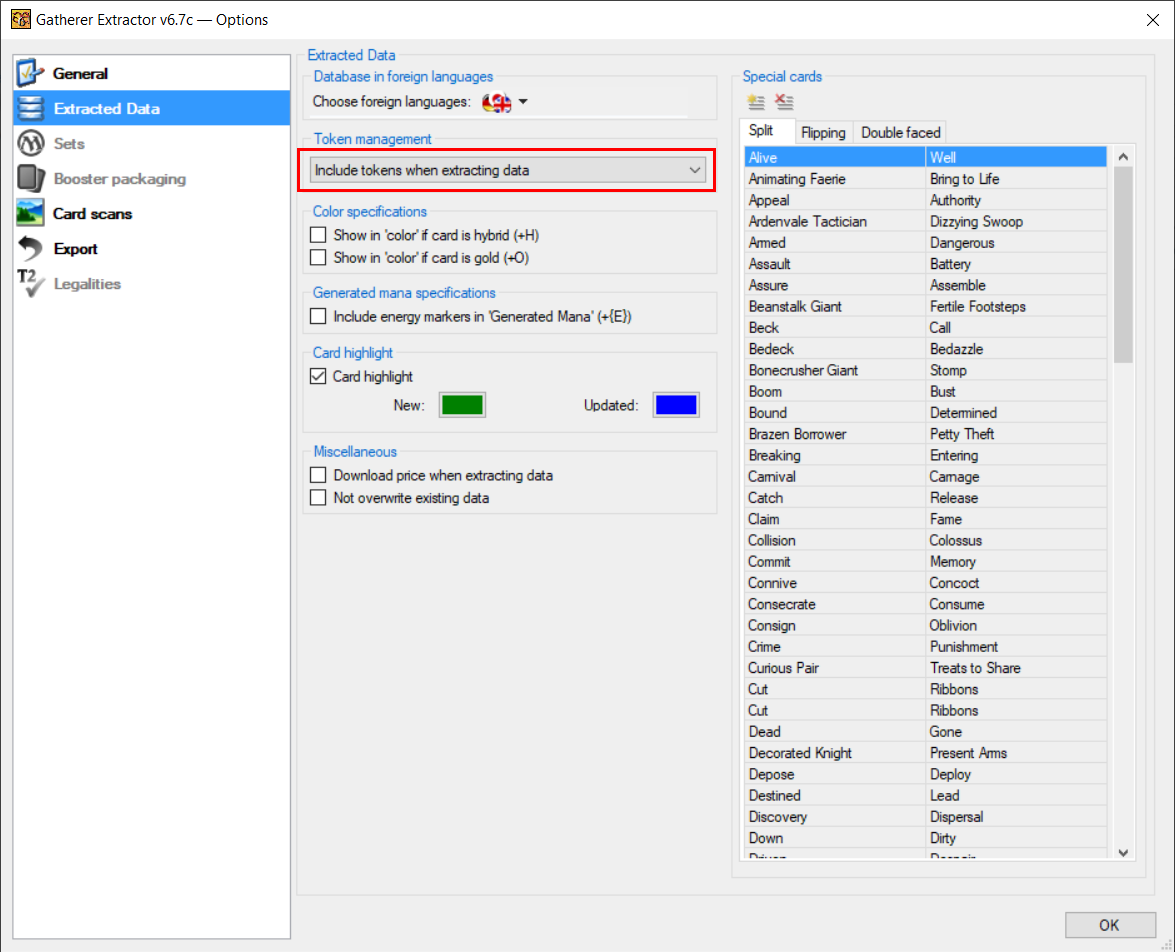This screenshot has height=952, width=1175.
Task: Enable show in color if card is hybrid
Action: click(318, 235)
